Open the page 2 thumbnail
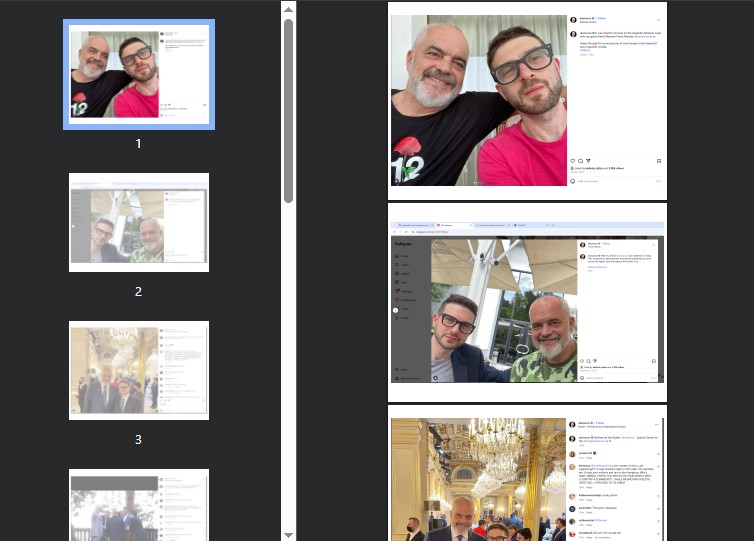The height and width of the screenshot is (541, 754). pyautogui.click(x=138, y=221)
